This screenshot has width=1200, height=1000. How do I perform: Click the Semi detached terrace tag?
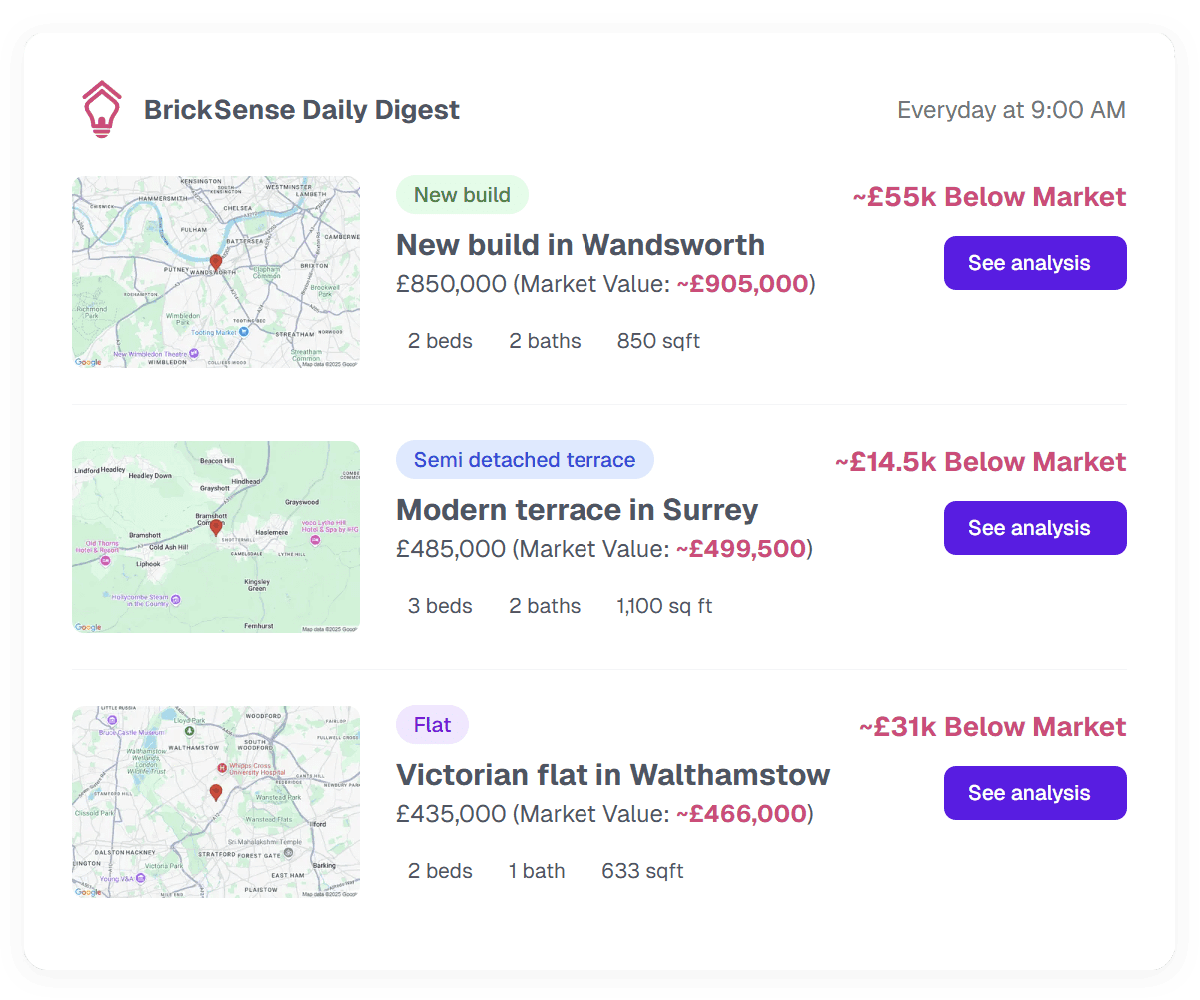[x=525, y=460]
